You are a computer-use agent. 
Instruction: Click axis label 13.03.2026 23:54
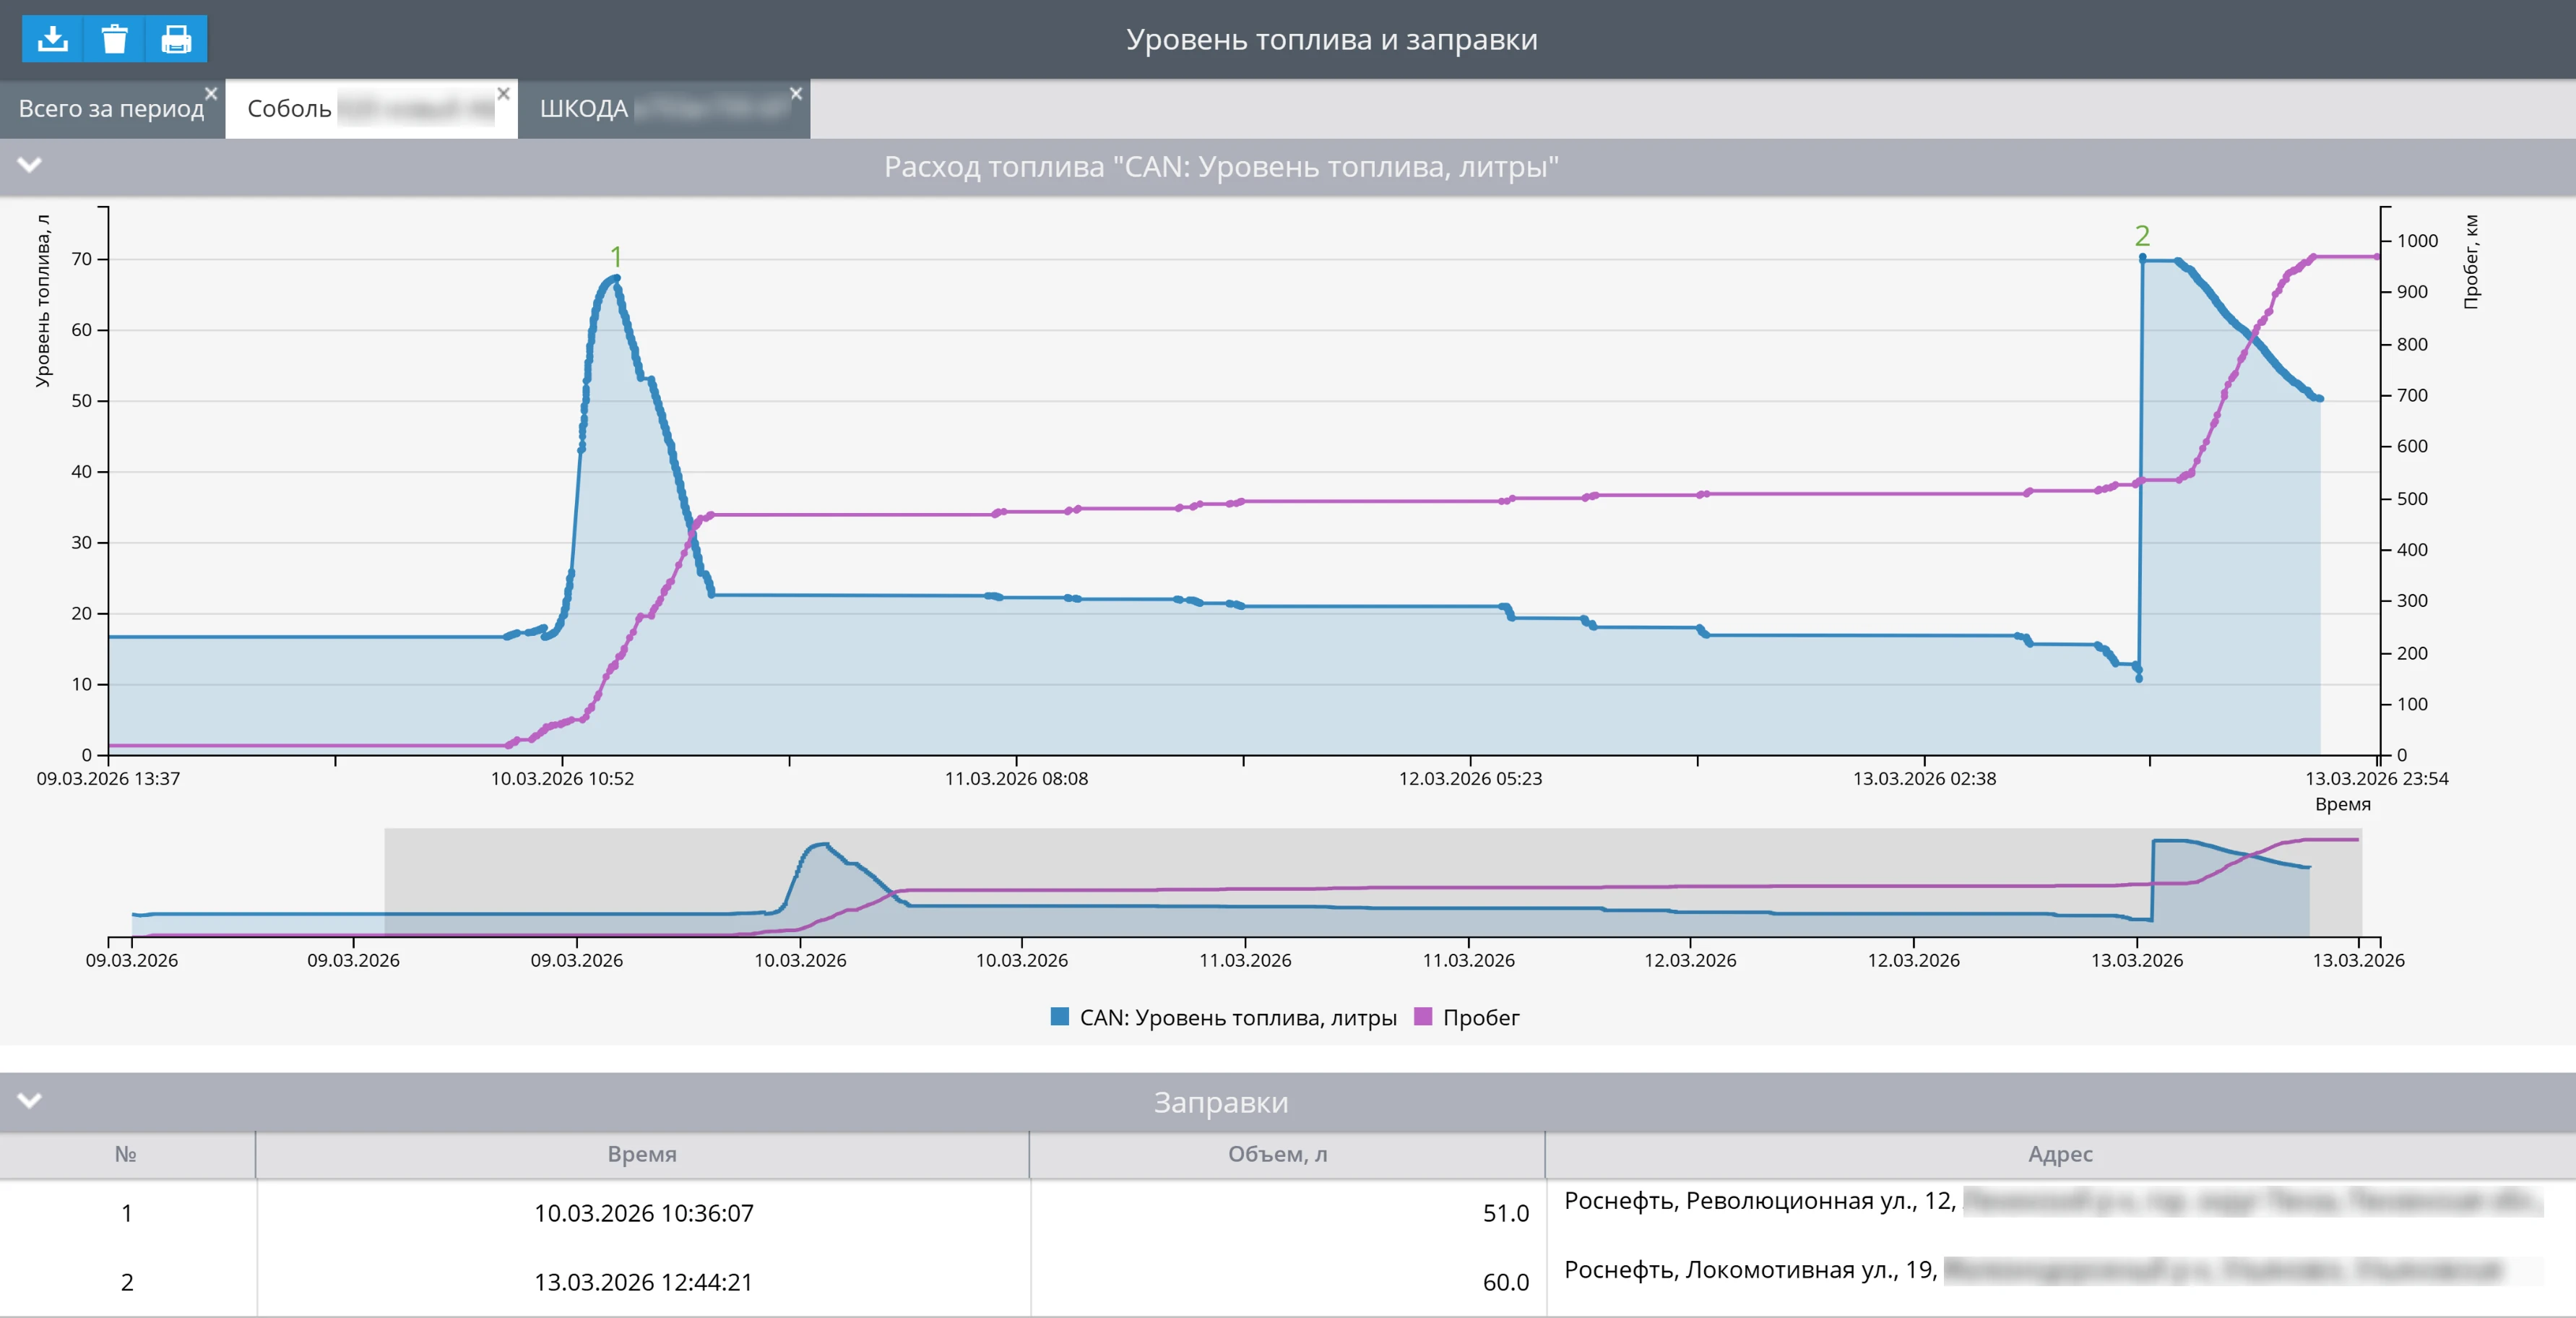(x=2377, y=778)
